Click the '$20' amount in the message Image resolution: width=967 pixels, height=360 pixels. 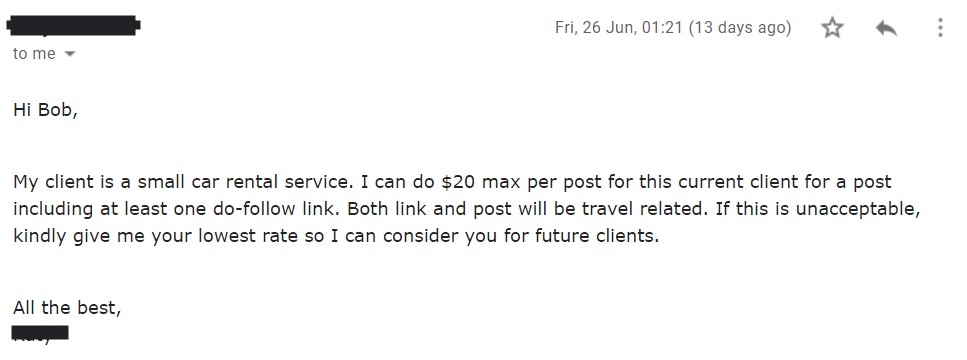point(457,182)
